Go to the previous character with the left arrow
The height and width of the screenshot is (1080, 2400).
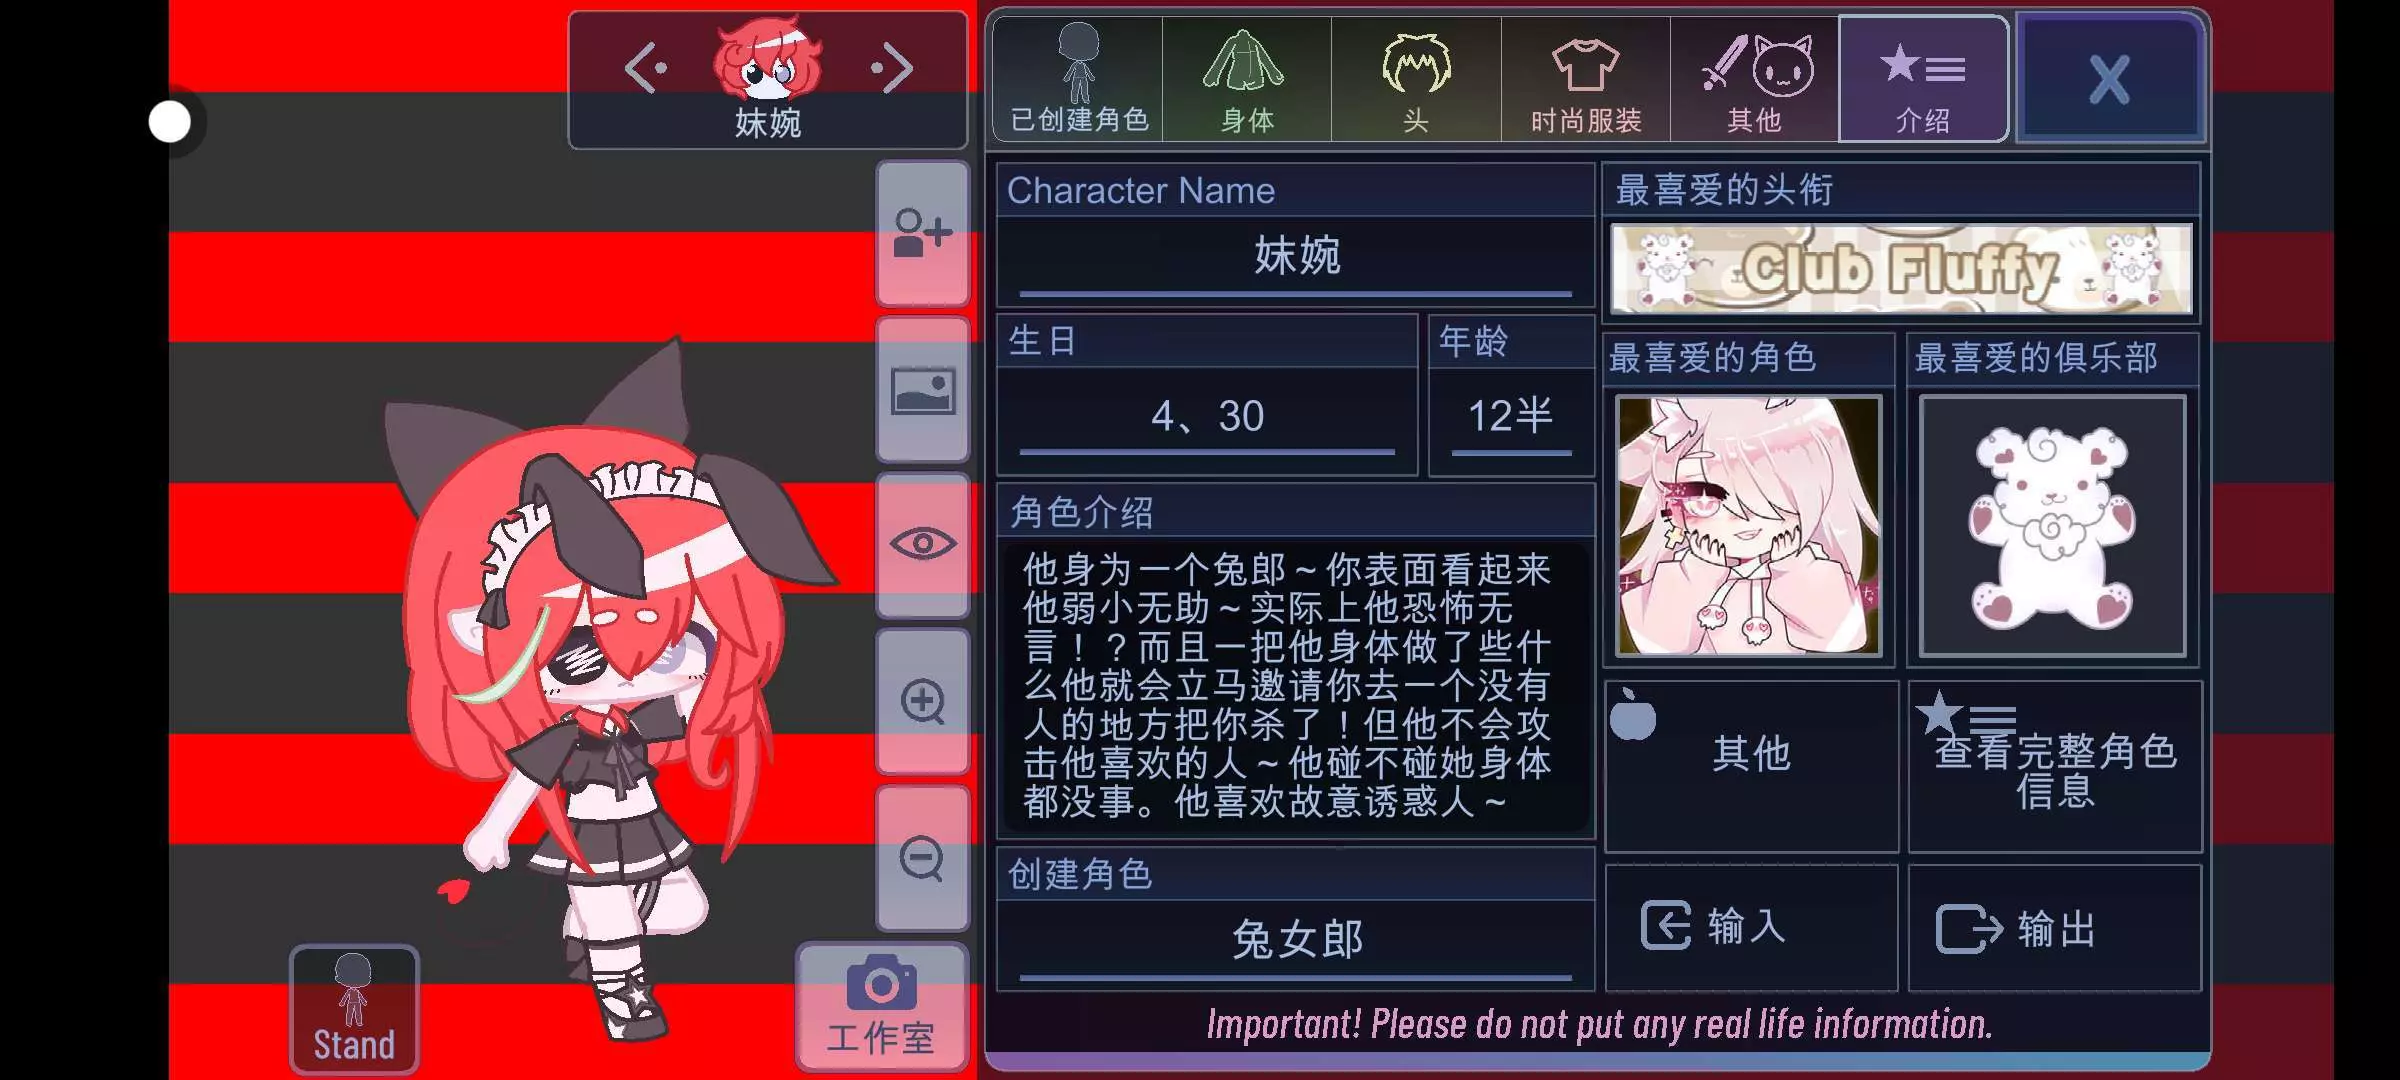[645, 68]
